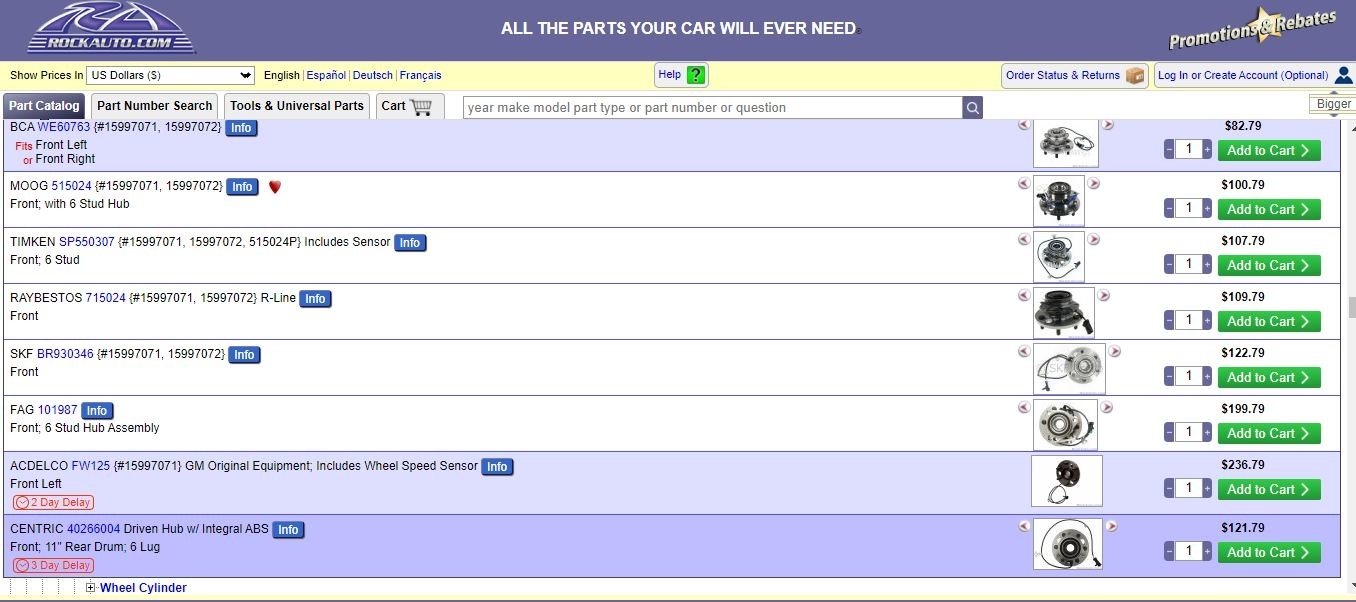1356x602 pixels.
Task: Click the Bigger text button
Action: click(x=1333, y=104)
